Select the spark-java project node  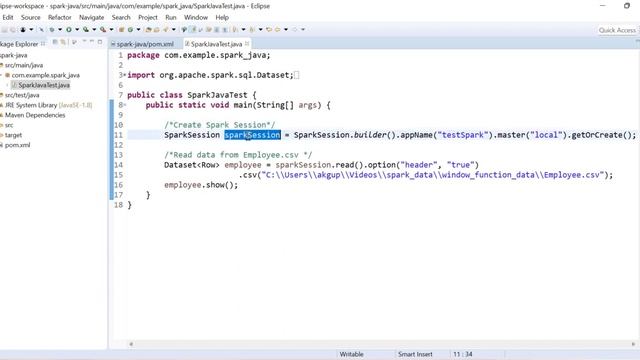[13, 55]
